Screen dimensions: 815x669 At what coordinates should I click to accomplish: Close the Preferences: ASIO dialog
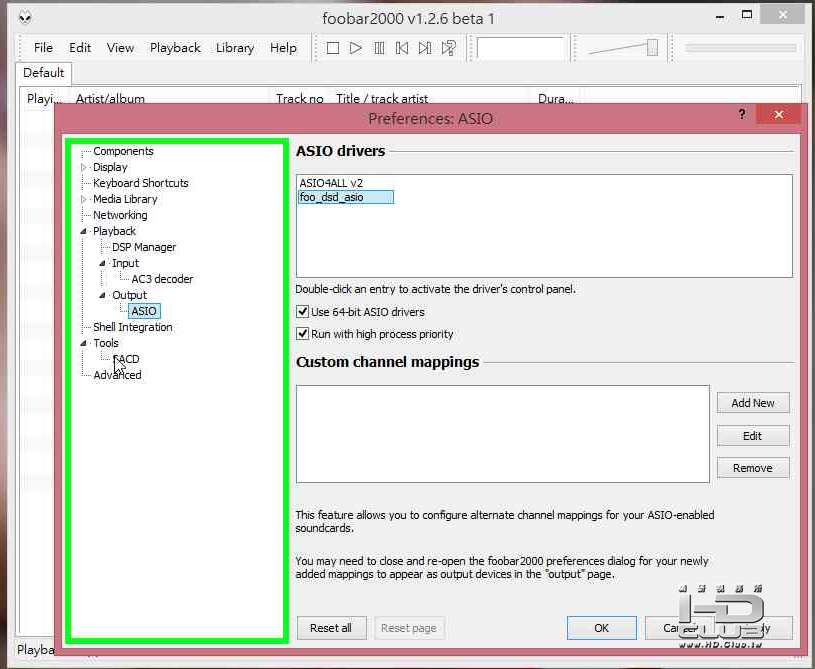(x=778, y=114)
